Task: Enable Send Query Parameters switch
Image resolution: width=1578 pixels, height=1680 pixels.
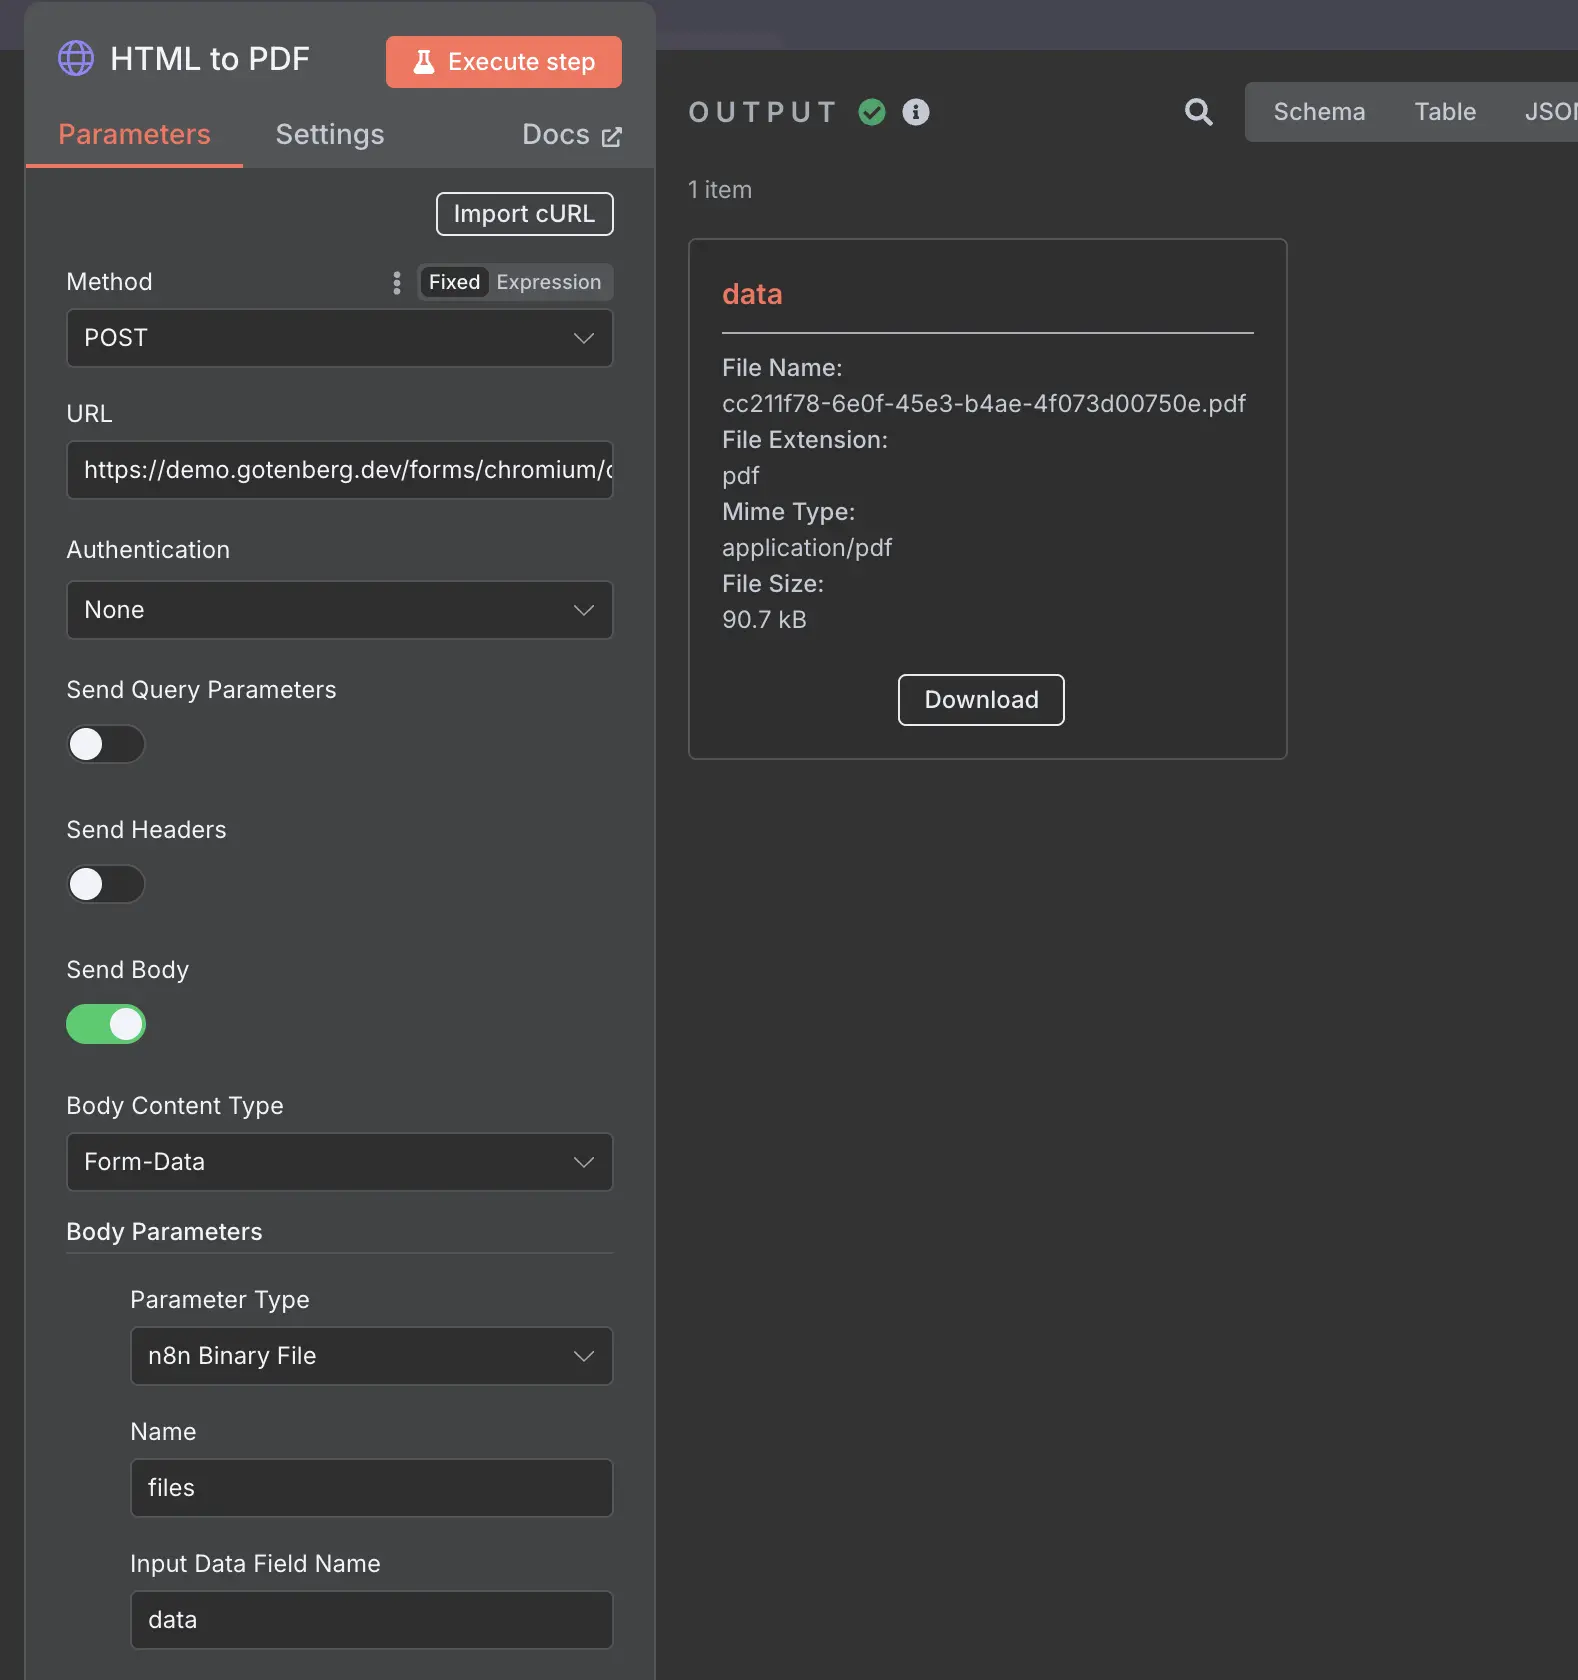Action: [106, 744]
